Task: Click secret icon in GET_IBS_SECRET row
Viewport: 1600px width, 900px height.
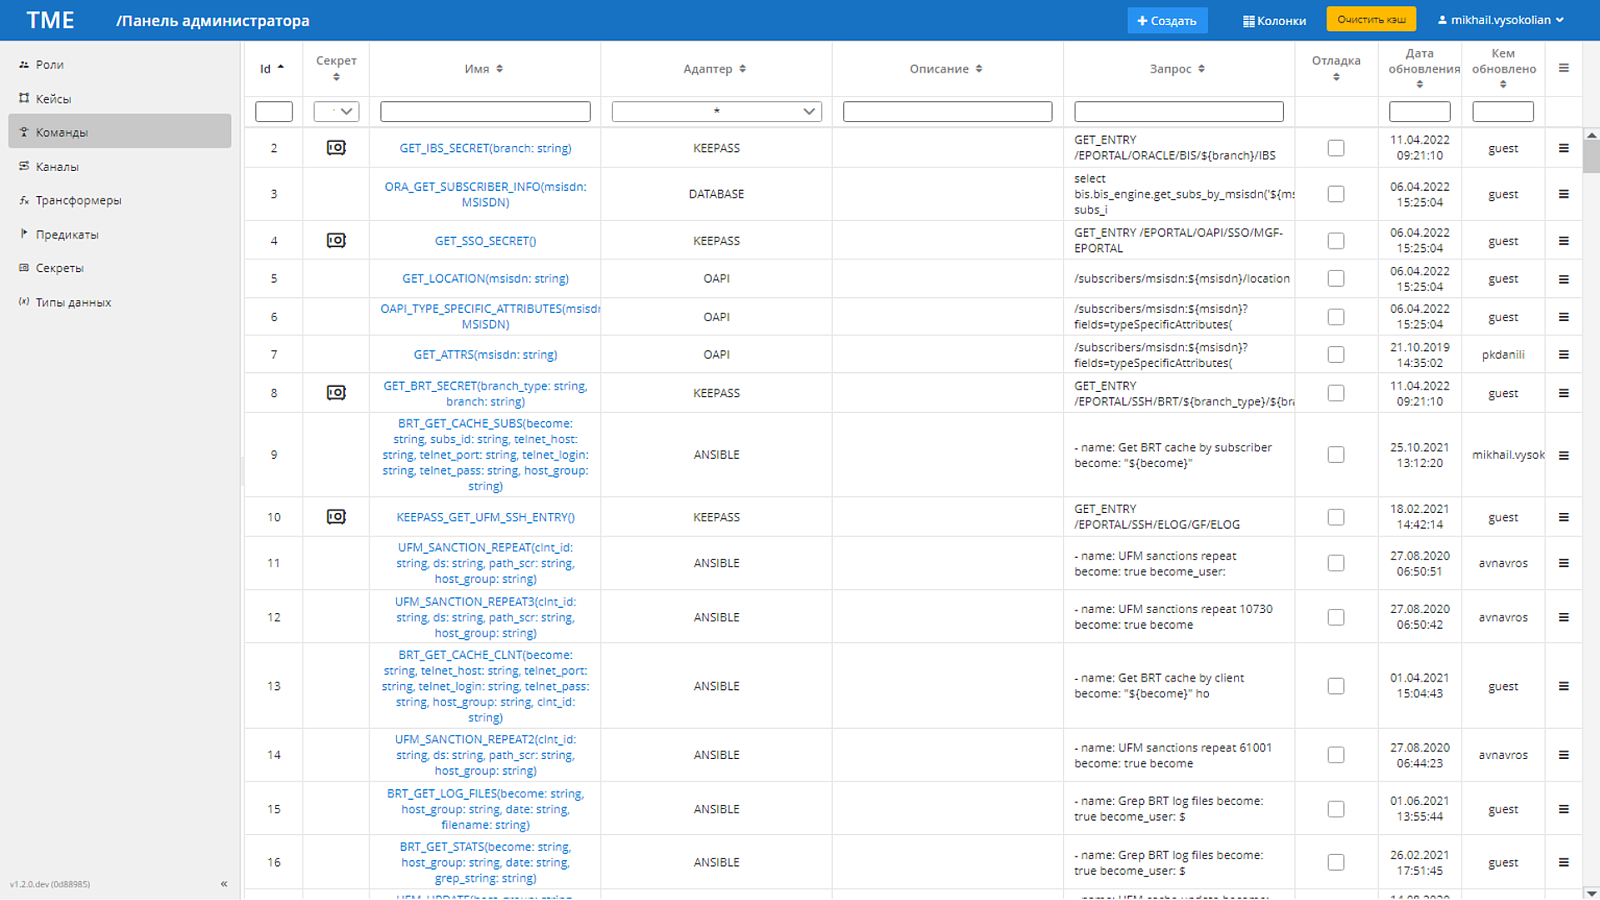Action: [336, 148]
